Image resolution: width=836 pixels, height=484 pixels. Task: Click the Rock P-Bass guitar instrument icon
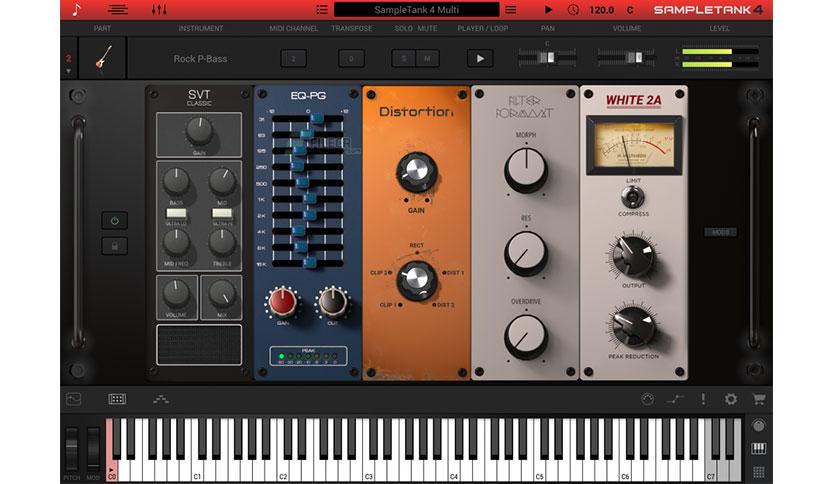[x=103, y=58]
